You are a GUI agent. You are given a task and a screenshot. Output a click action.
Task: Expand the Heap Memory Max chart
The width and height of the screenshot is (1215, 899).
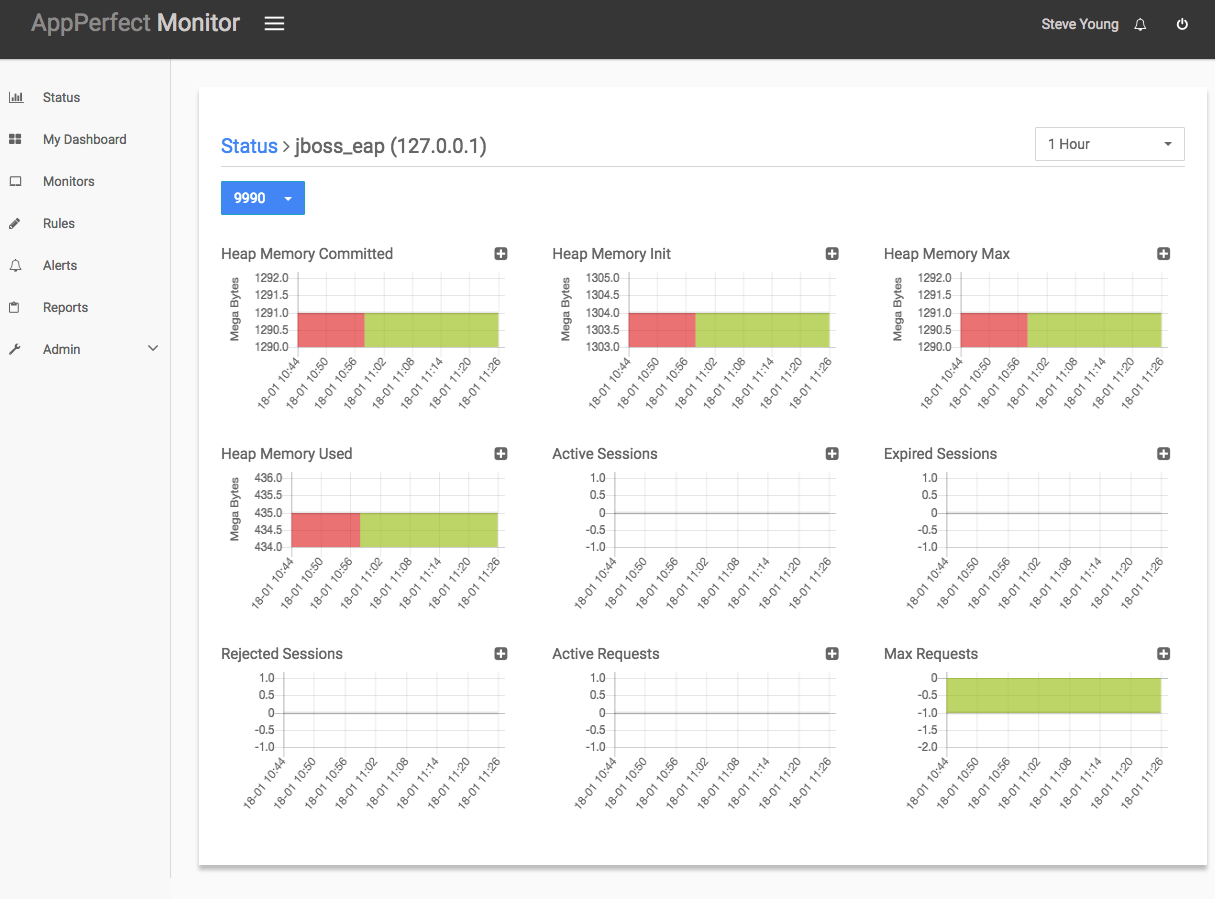coord(1163,254)
